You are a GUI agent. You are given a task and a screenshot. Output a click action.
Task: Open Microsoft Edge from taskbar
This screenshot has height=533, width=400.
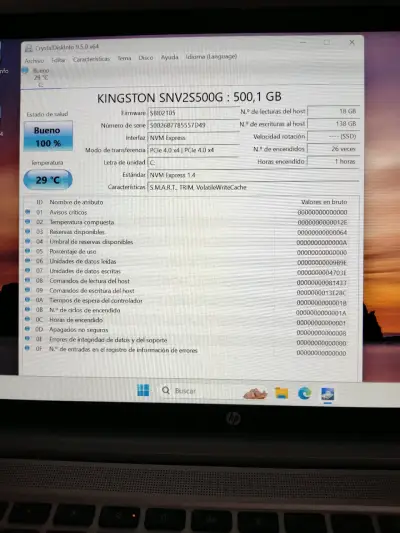pos(305,393)
